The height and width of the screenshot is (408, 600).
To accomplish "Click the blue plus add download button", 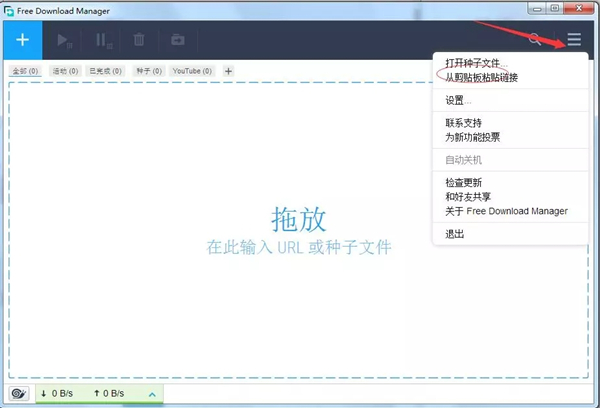I will click(23, 40).
